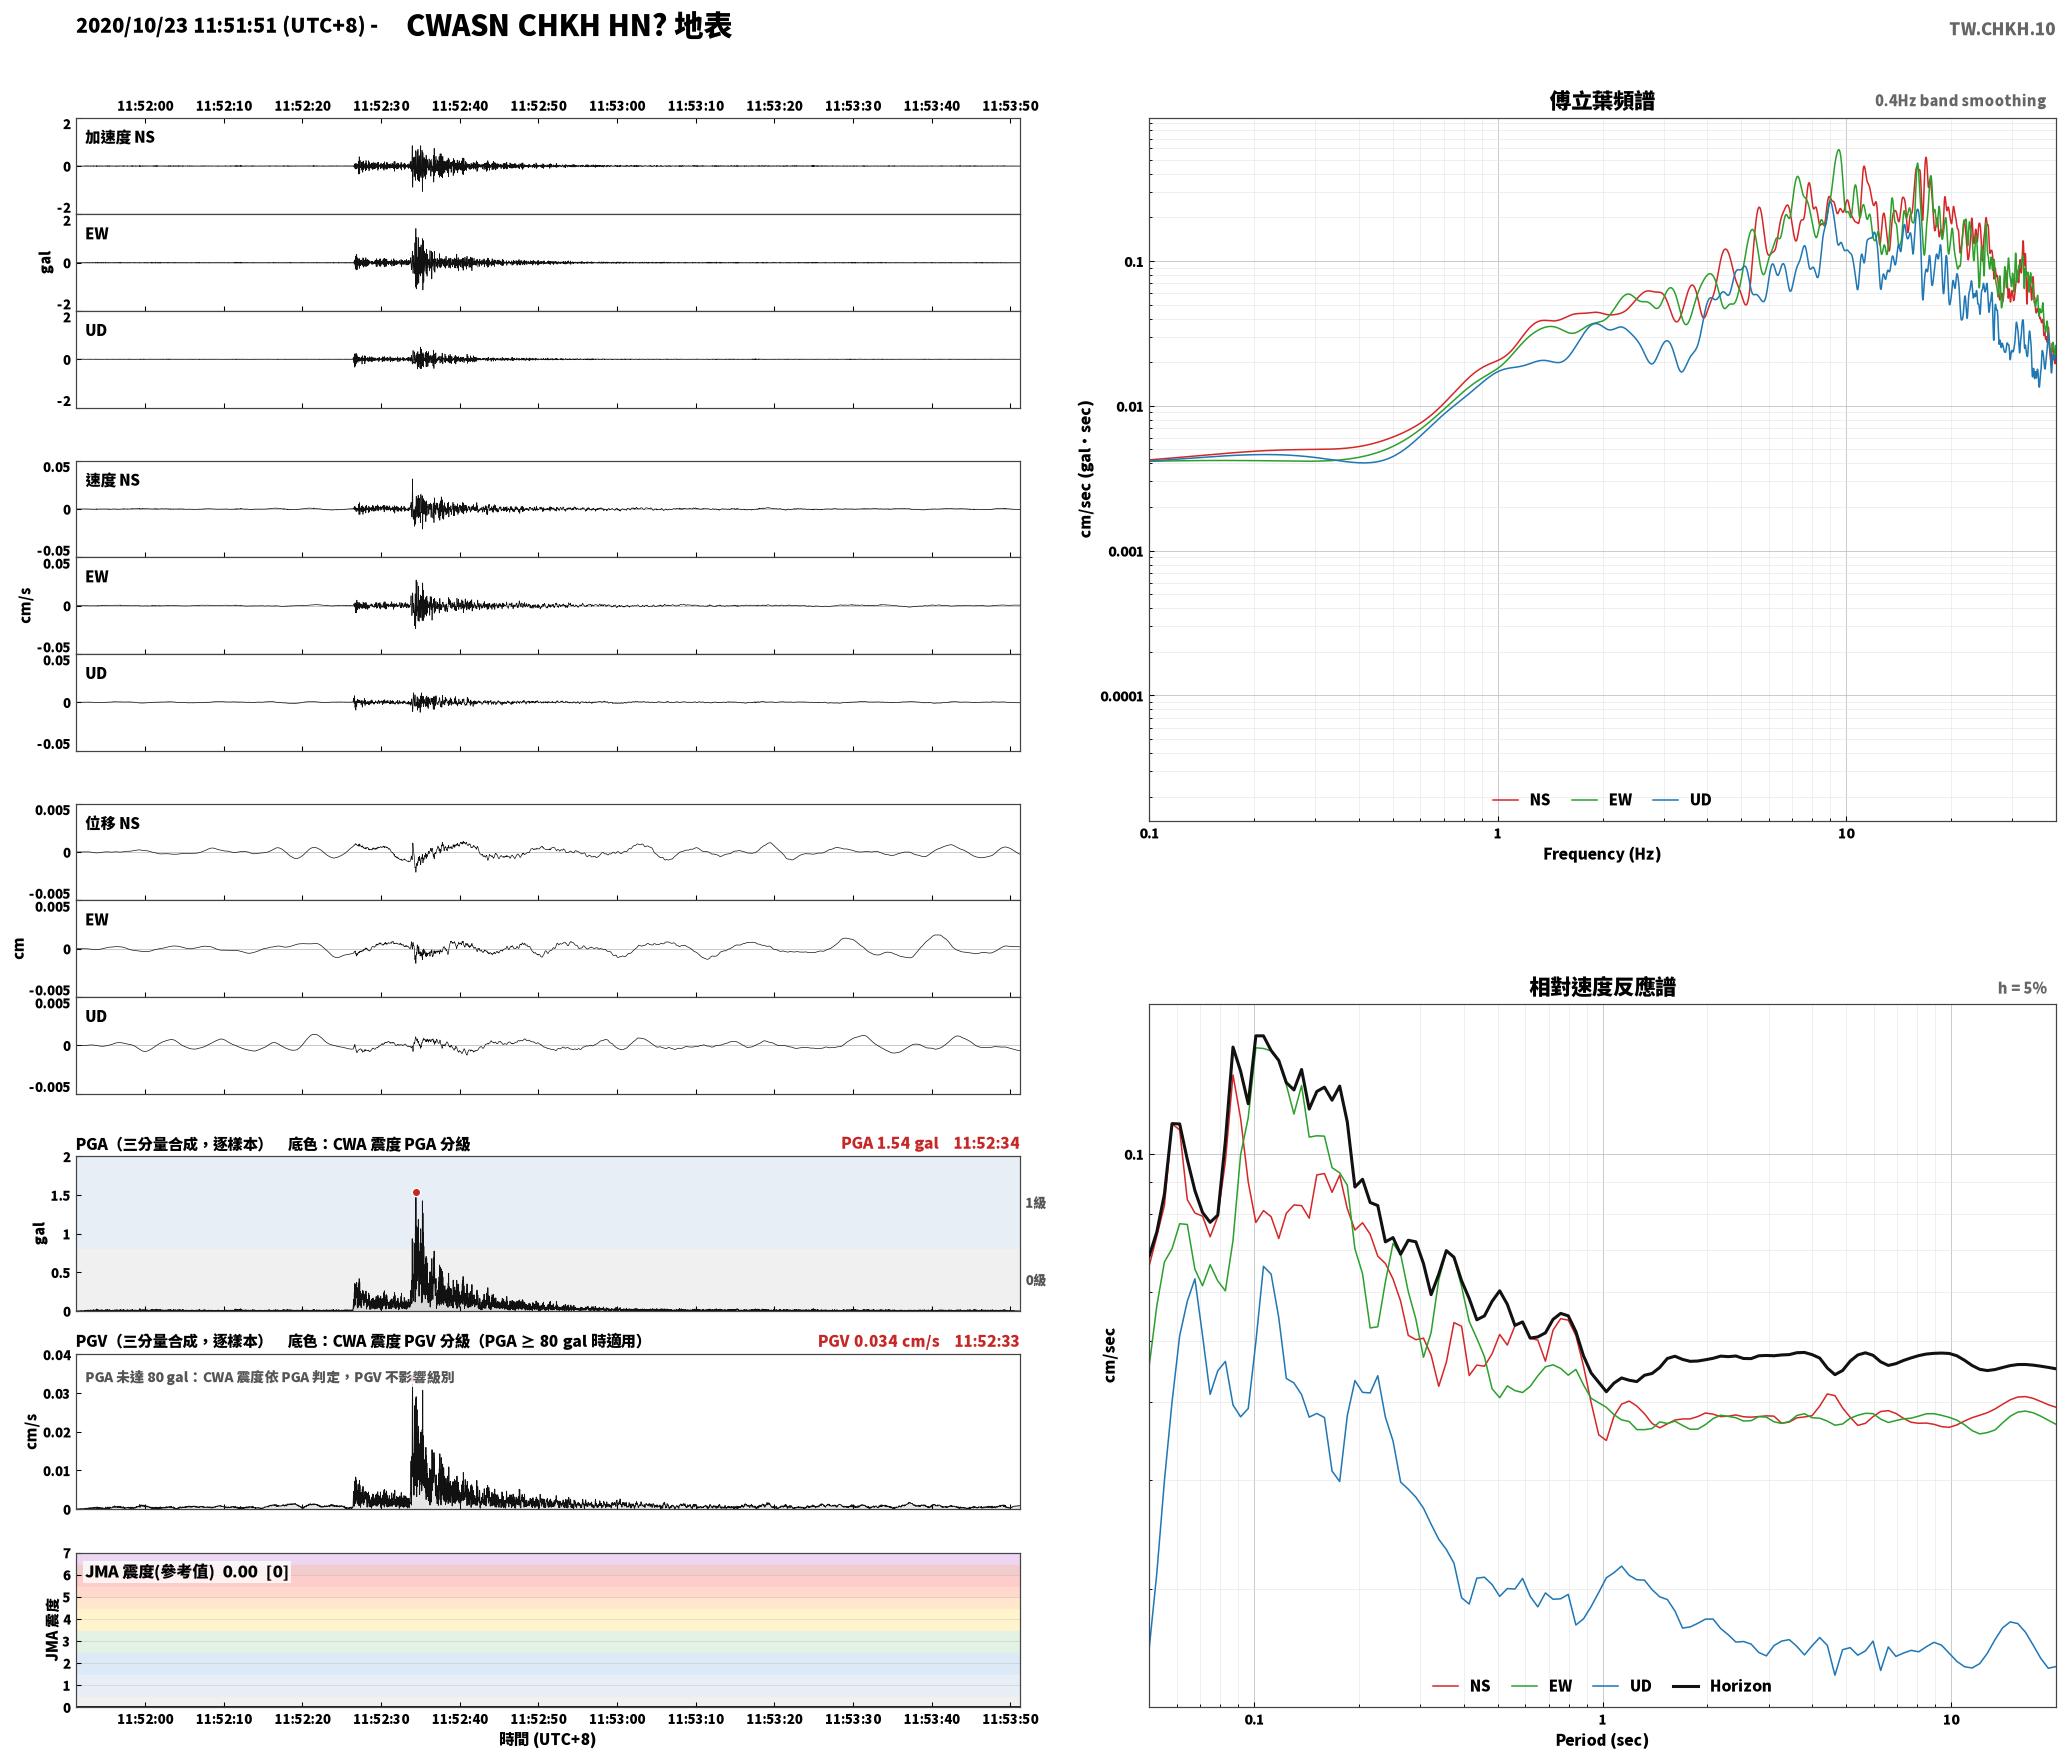The image size is (2066, 1760).
Task: Click the PGV 0.034 cm/s red readout
Action: click(x=878, y=1341)
